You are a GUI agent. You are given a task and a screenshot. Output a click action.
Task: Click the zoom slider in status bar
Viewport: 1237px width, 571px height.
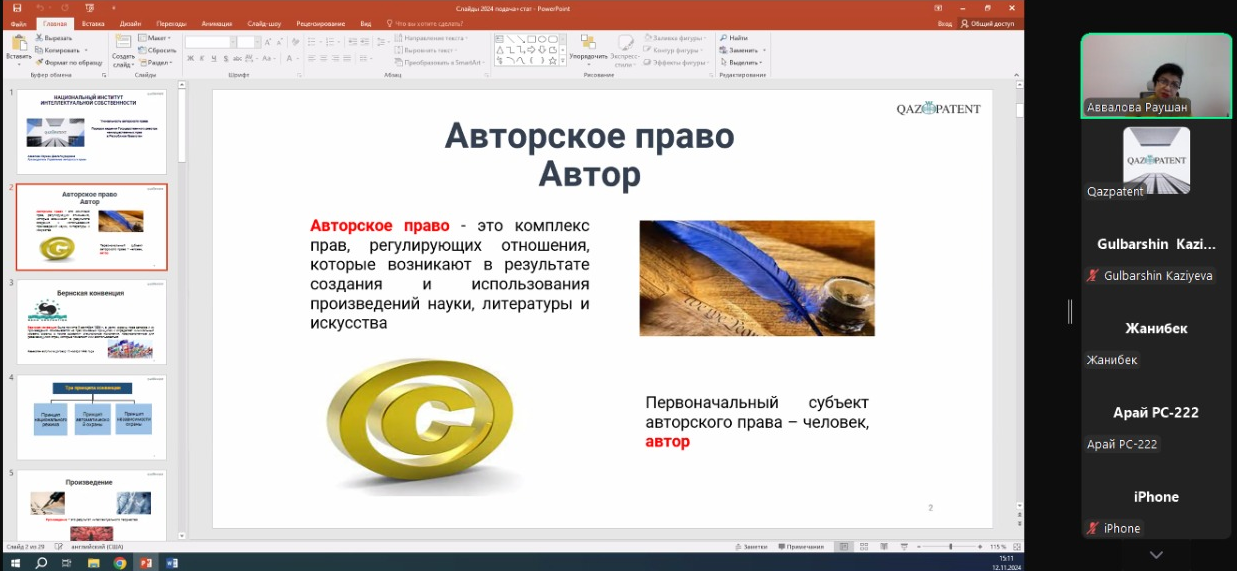click(950, 547)
